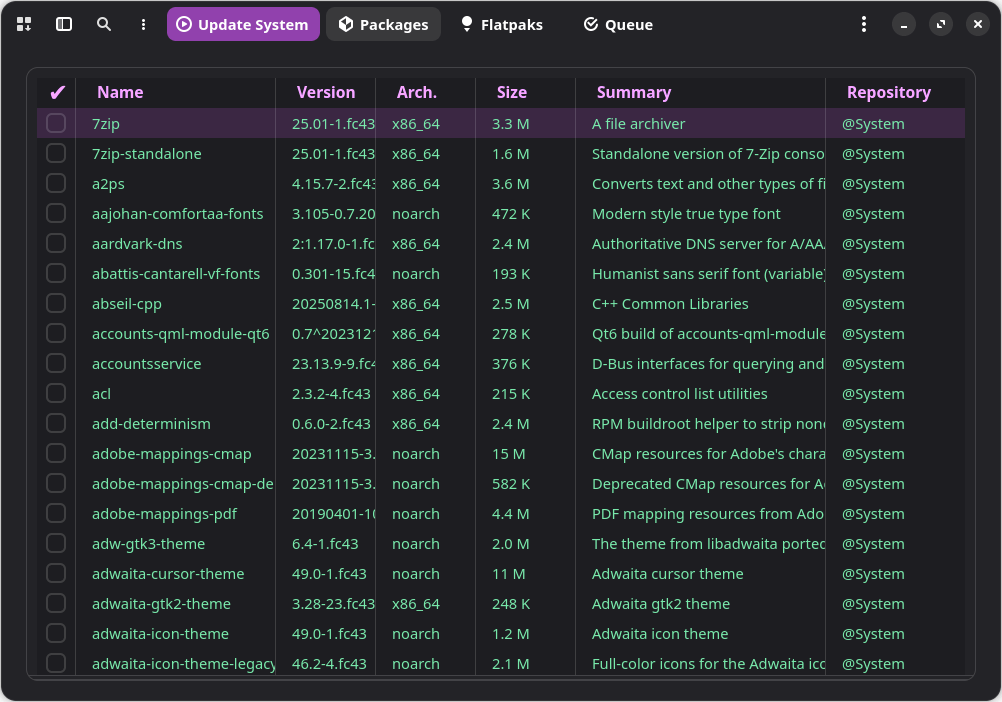Maximize the application window
The width and height of the screenshot is (1002, 702).
click(940, 24)
